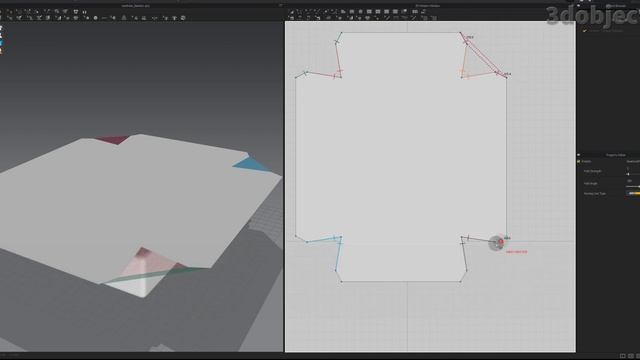This screenshot has width=640, height=360.
Task: Click the blue folded corner in 3D view
Action: point(250,165)
